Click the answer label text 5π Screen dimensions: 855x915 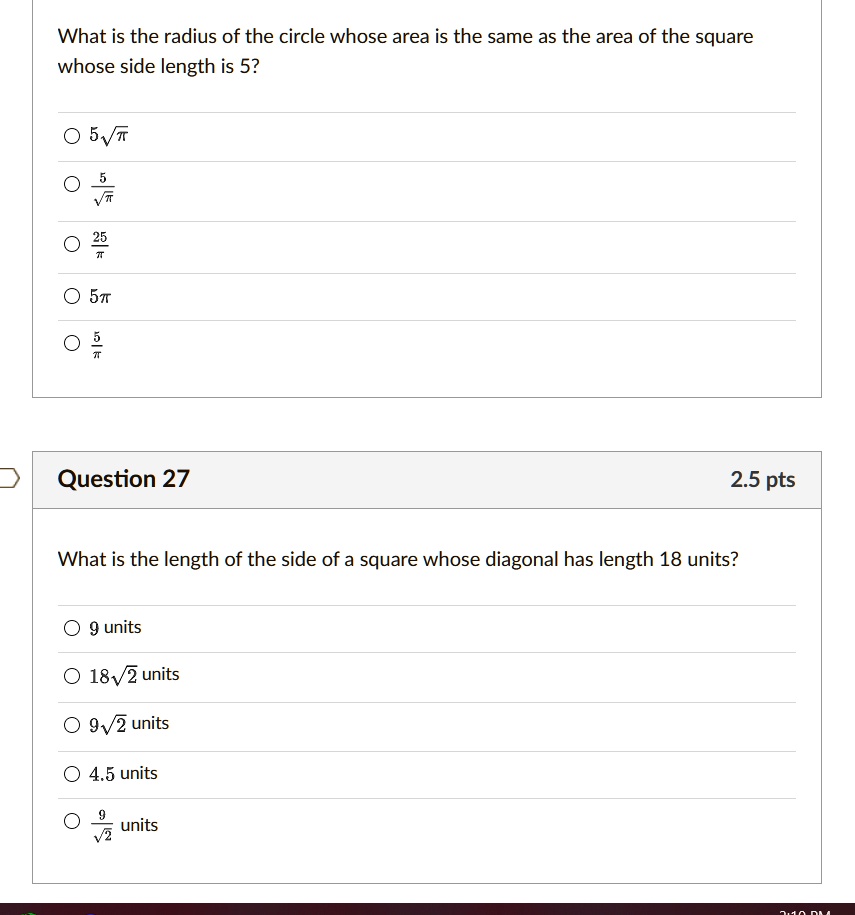point(99,296)
